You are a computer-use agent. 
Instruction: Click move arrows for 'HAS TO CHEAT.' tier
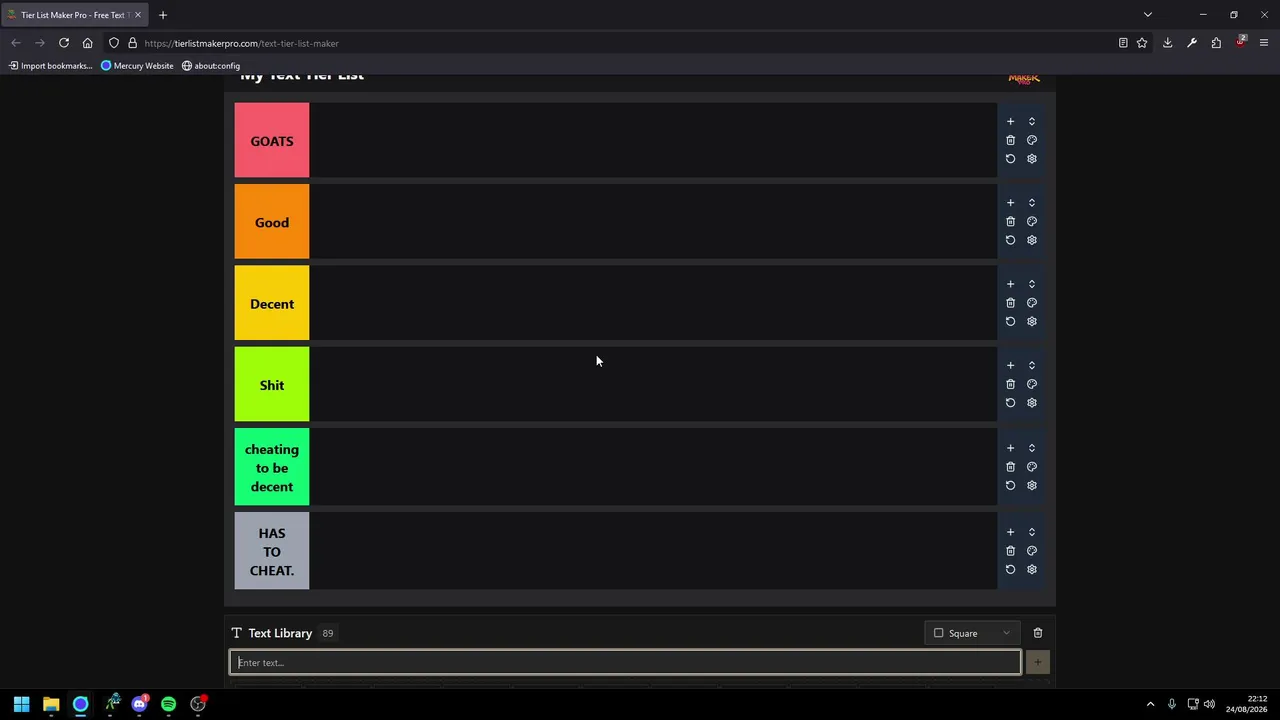pyautogui.click(x=1032, y=532)
